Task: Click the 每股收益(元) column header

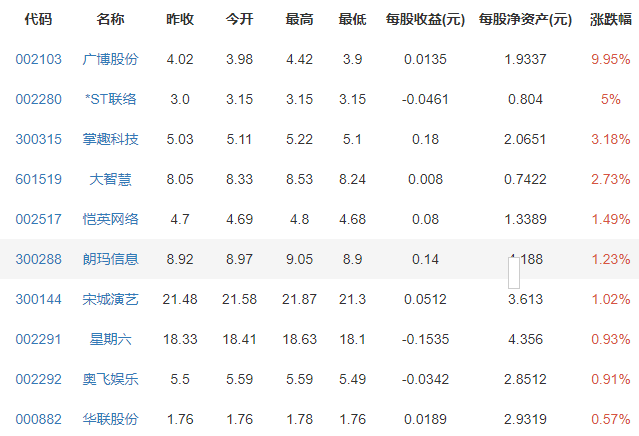Action: (425, 19)
